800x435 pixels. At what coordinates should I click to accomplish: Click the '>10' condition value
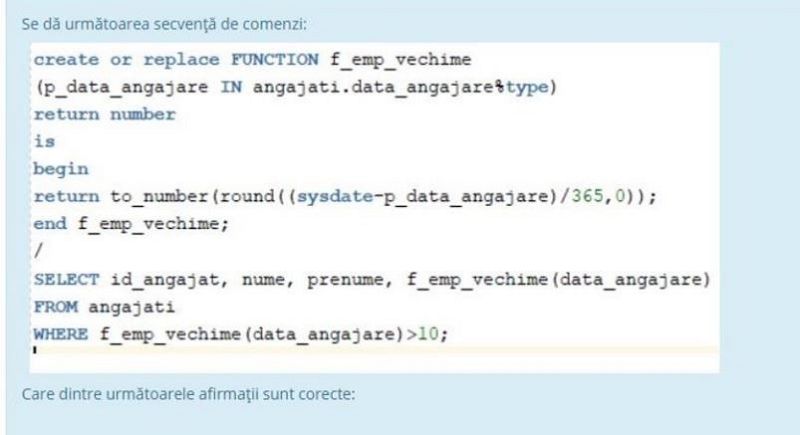pos(421,334)
